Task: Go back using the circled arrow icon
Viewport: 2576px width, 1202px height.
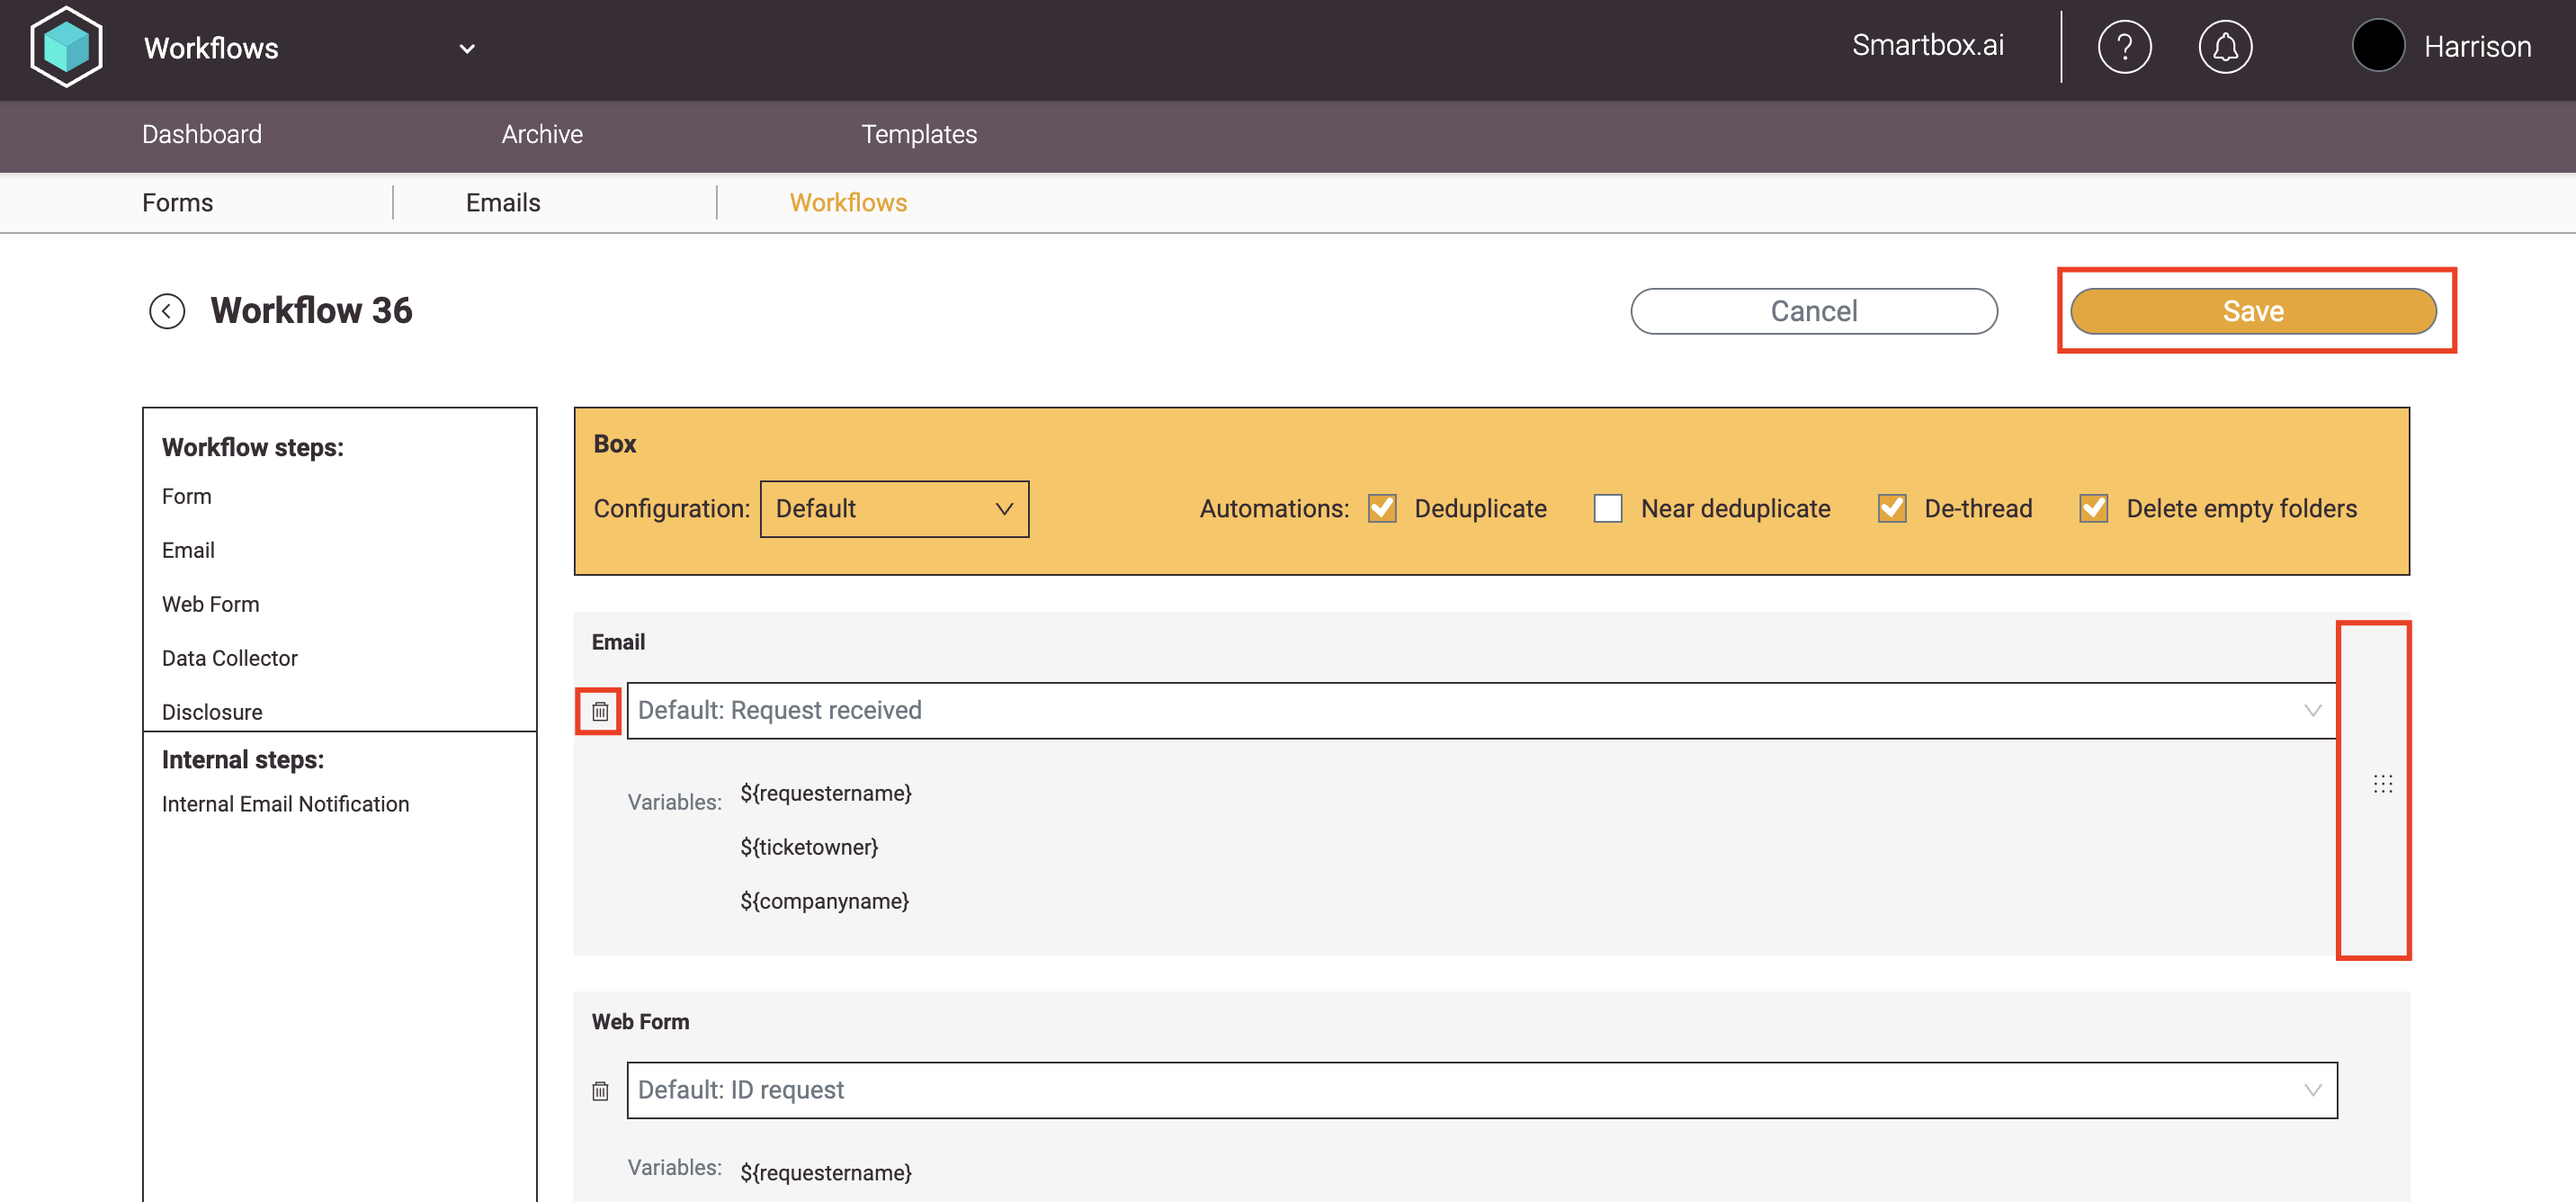Action: pos(167,311)
